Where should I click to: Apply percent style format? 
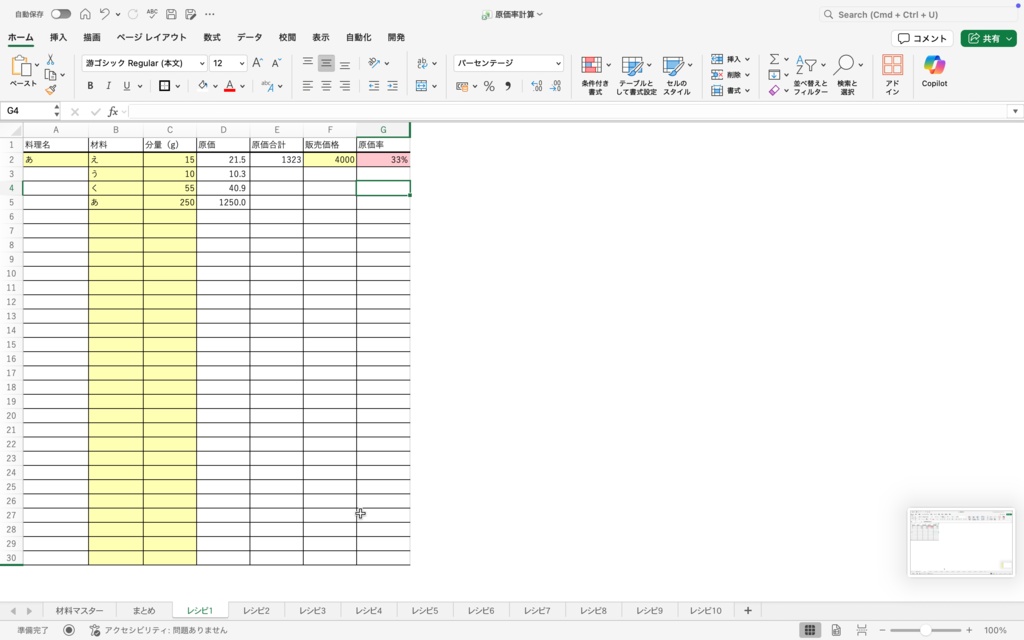[489, 86]
